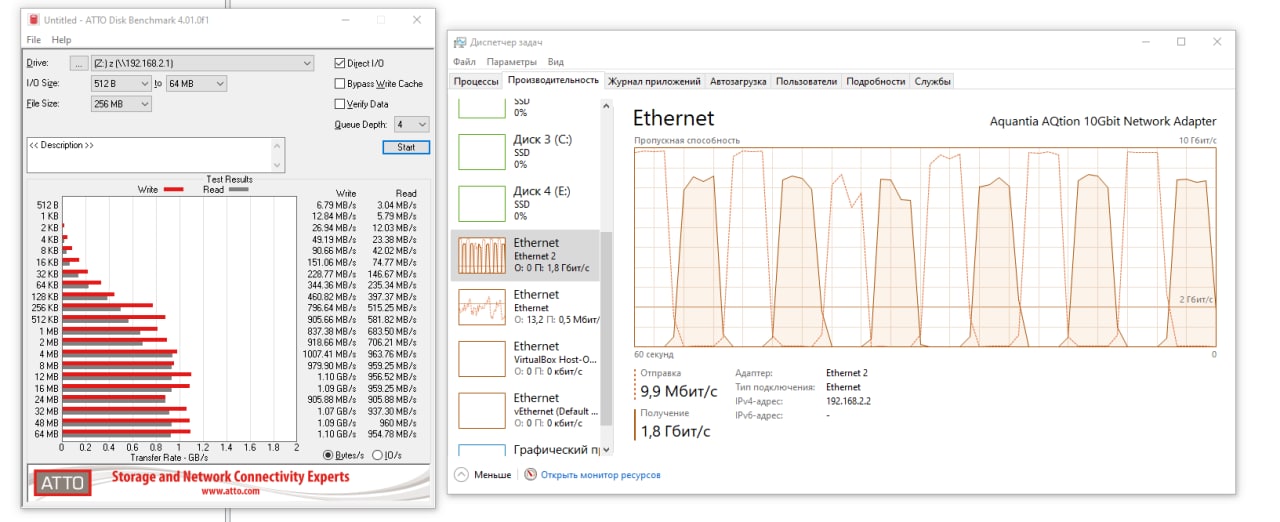
Task: Open the File Size 256 MB dropdown
Action: coord(121,103)
